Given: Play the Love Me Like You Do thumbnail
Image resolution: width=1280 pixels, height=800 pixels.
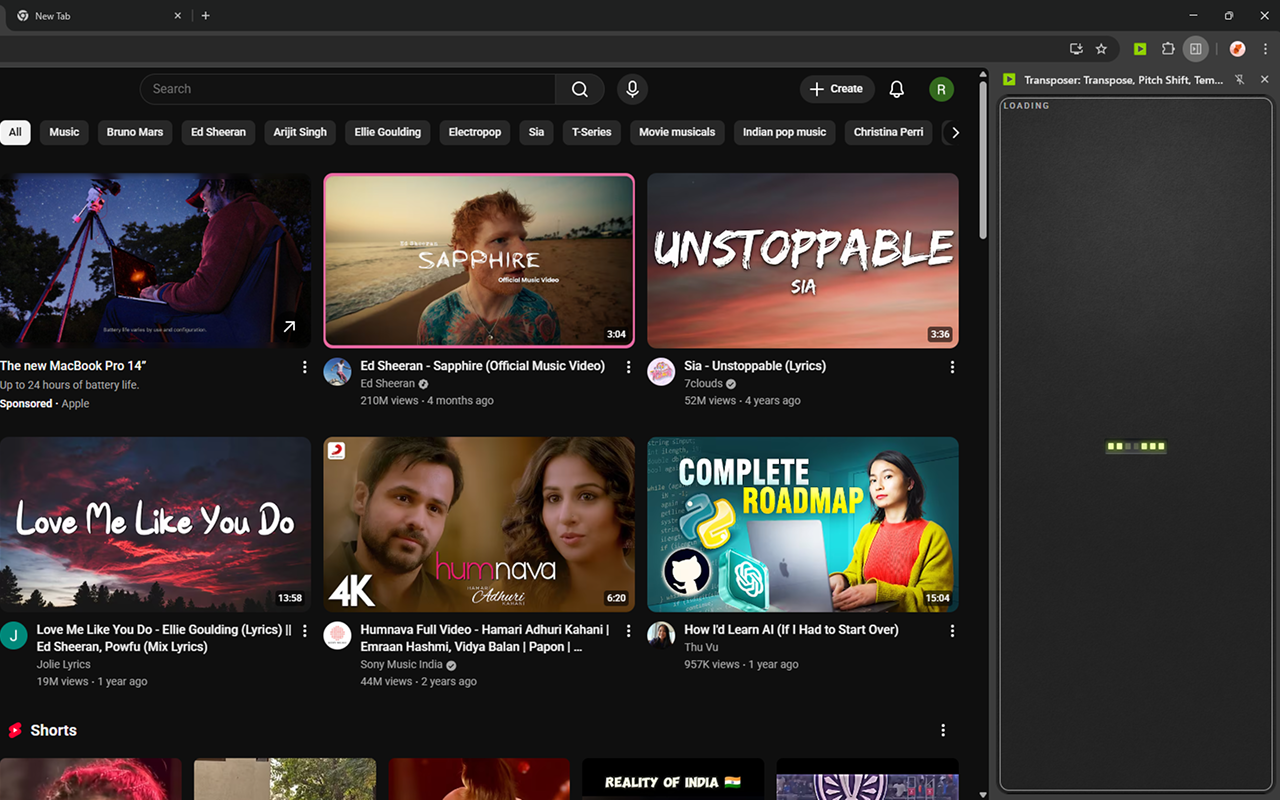Looking at the screenshot, I should [x=155, y=524].
